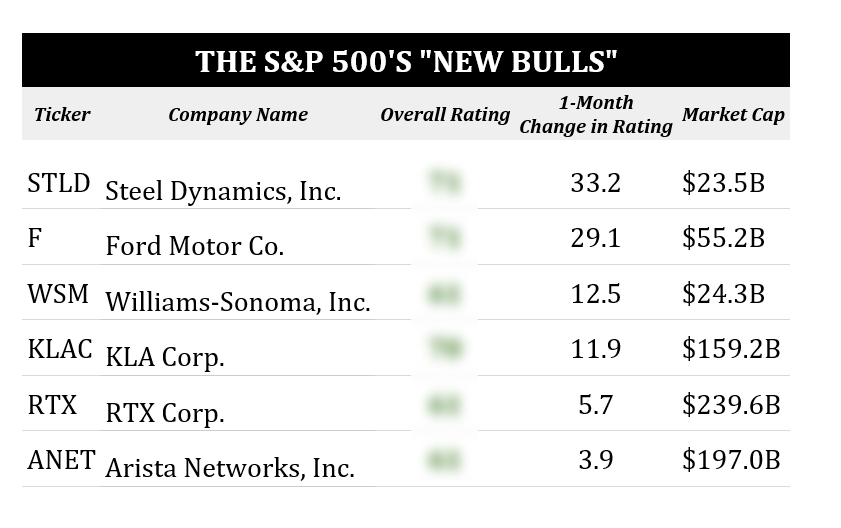Click the Company Name column header

pos(238,115)
